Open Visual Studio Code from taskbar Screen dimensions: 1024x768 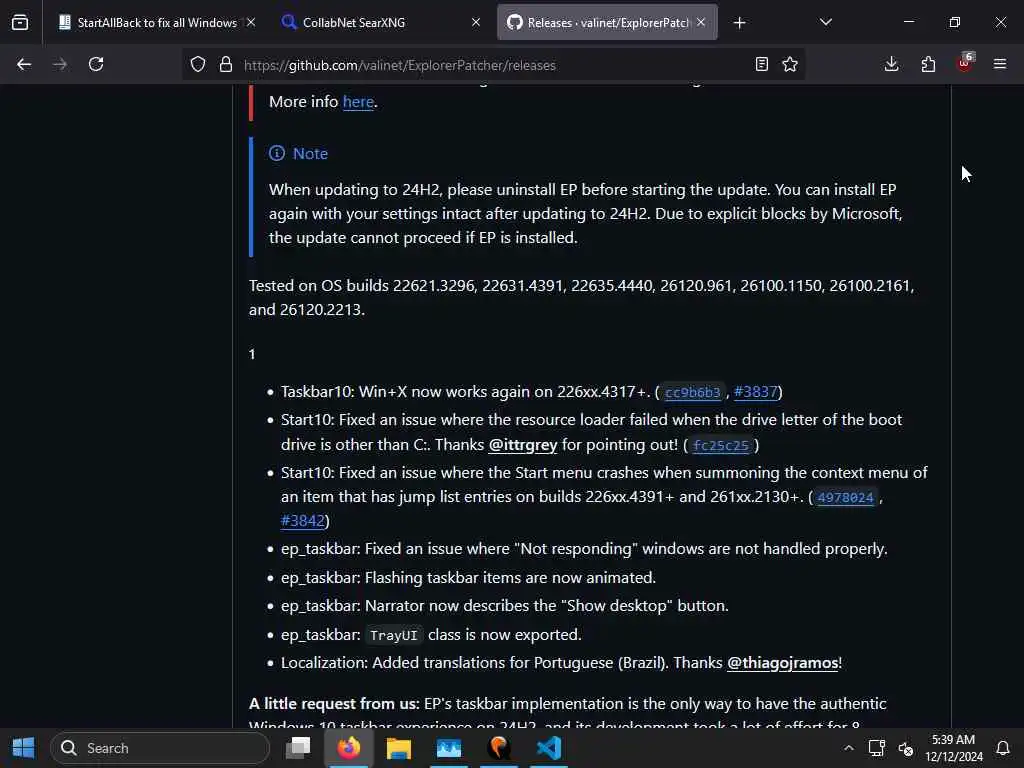click(549, 748)
